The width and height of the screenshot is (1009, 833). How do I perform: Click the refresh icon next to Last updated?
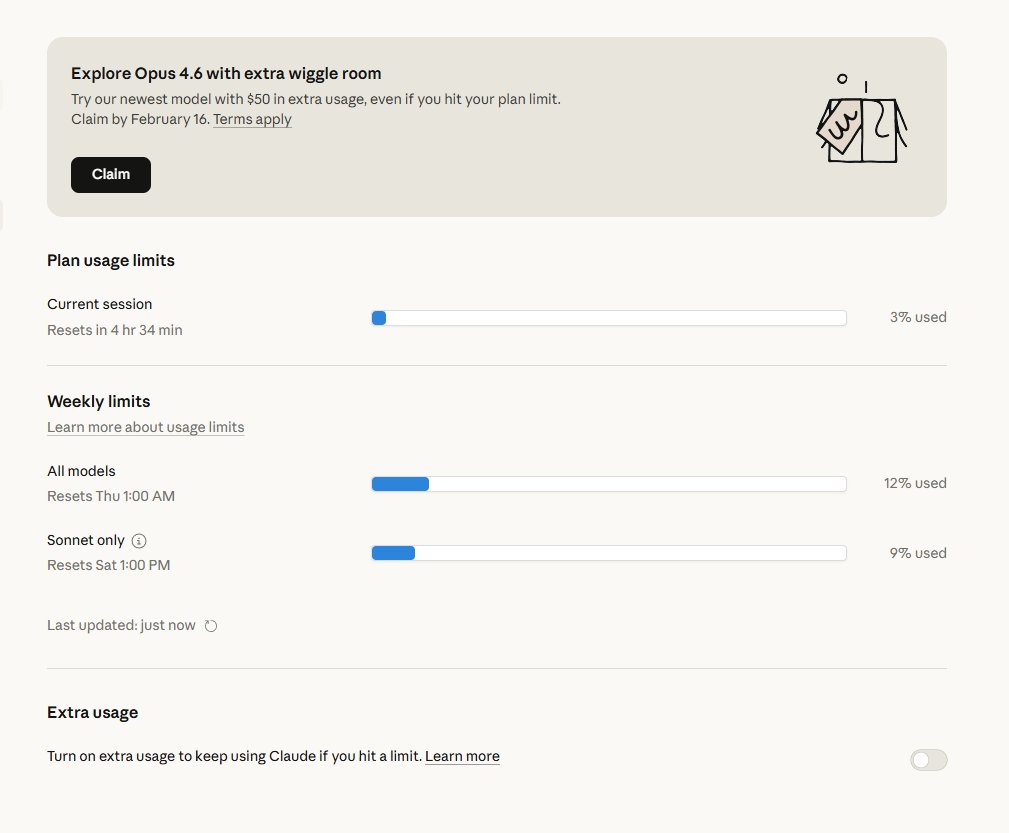point(211,626)
